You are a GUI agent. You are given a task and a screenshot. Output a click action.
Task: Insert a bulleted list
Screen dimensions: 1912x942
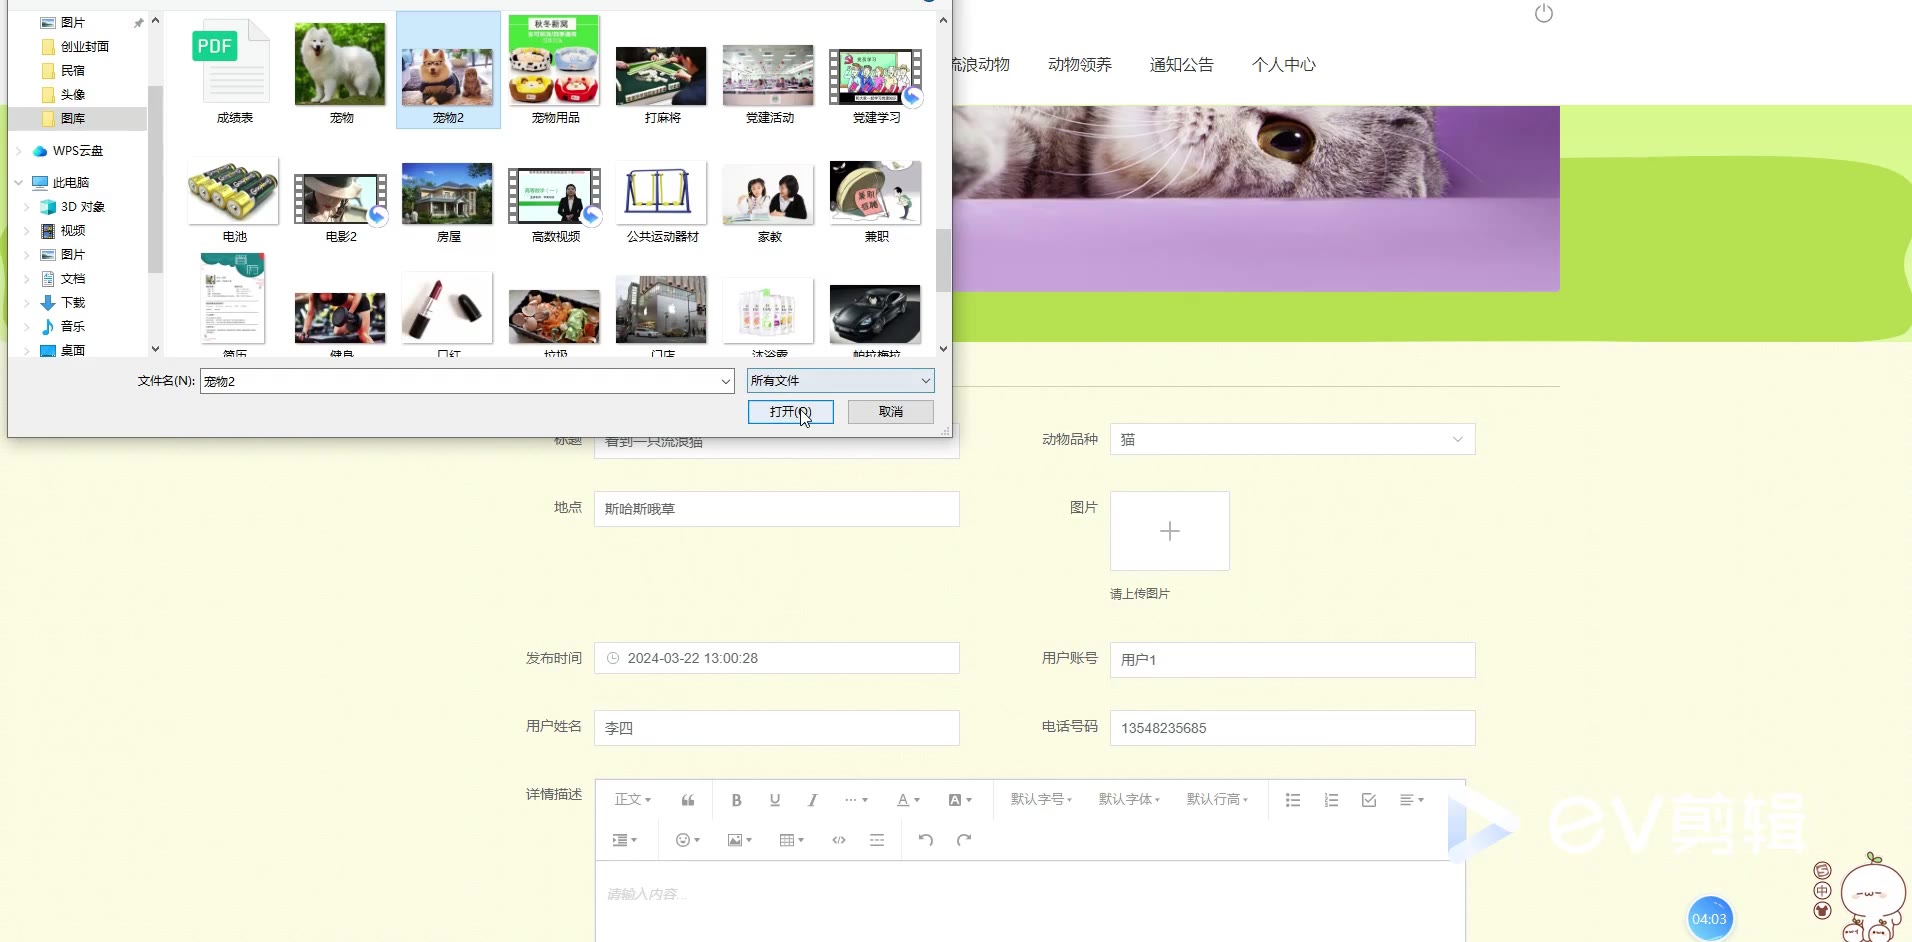click(1293, 800)
